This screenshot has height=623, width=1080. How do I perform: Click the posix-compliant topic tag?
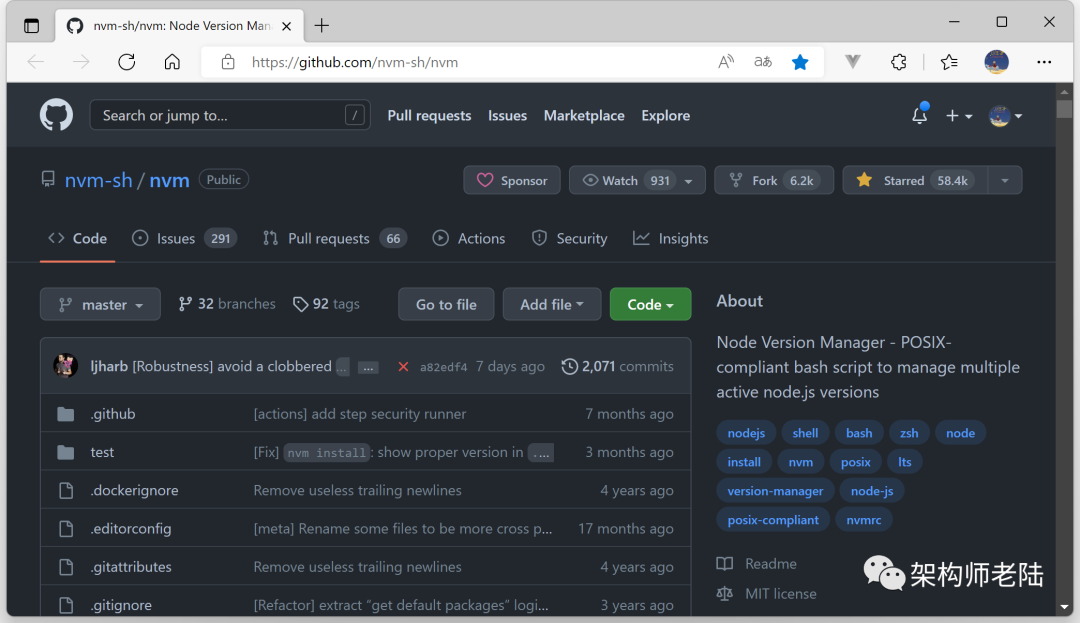[x=773, y=520]
